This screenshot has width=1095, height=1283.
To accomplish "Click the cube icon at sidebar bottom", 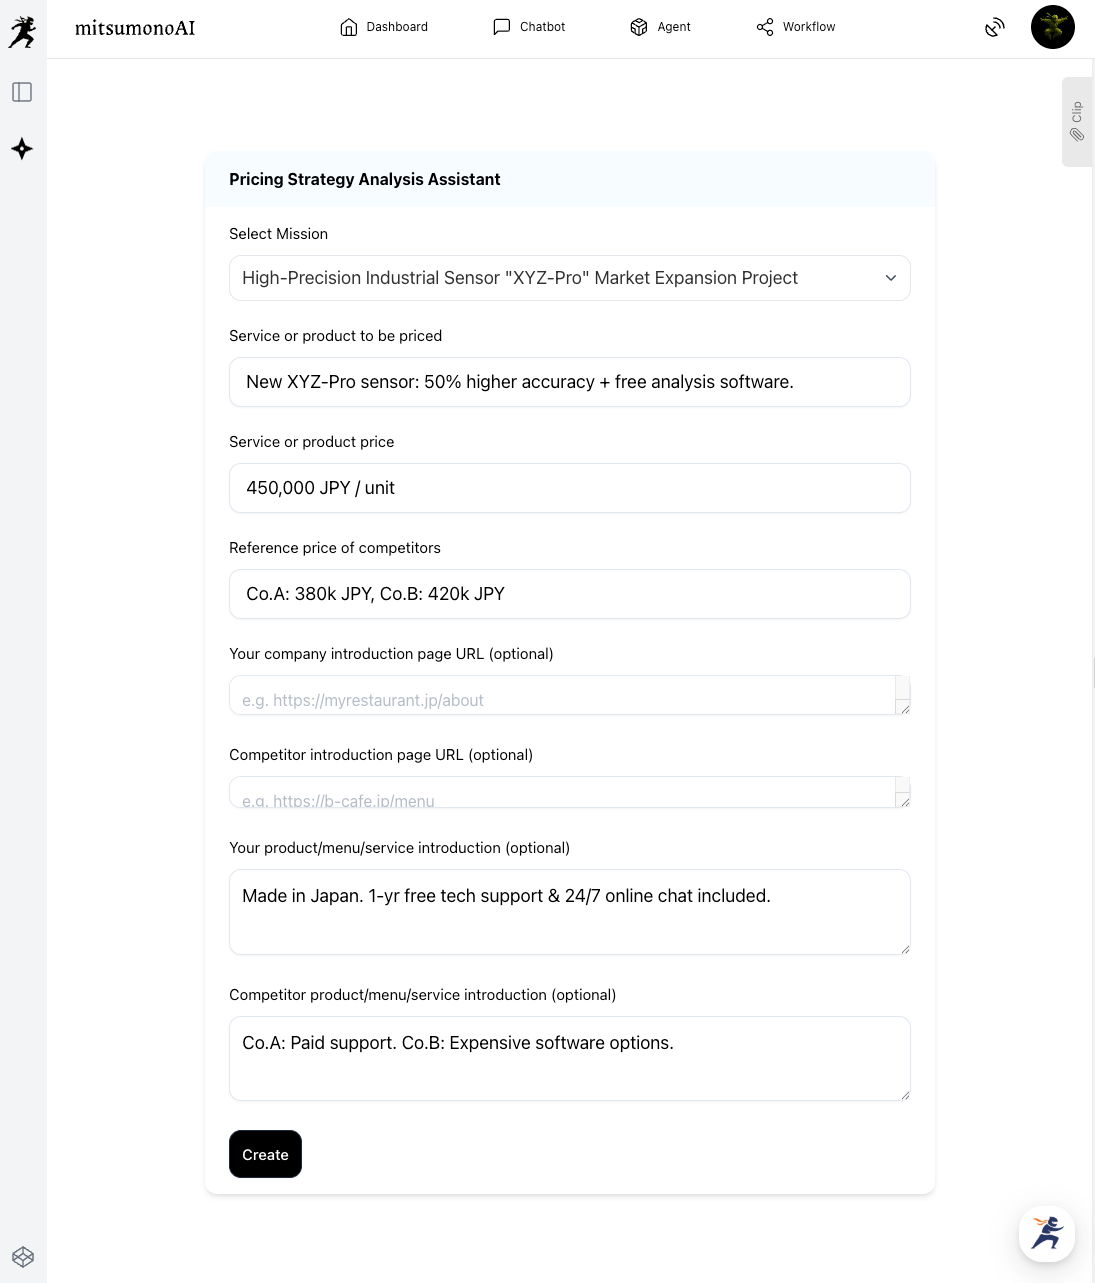I will coord(23,1257).
